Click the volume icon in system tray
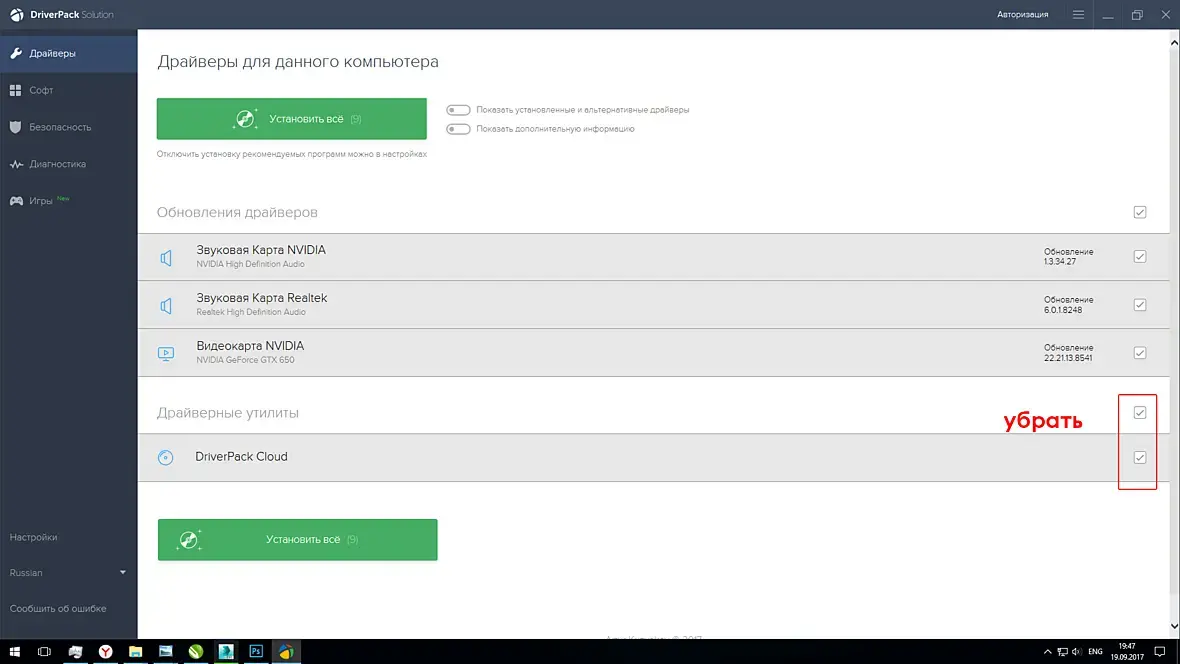Viewport: 1180px width, 664px height. point(1076,652)
